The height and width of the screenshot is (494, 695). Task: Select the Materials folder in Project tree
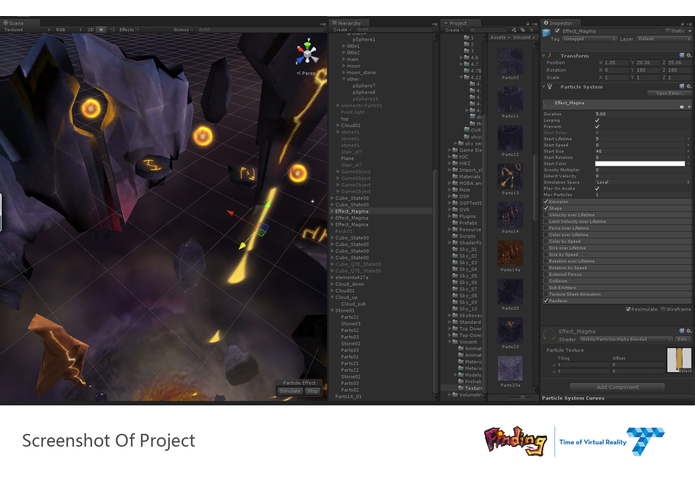[x=467, y=176]
